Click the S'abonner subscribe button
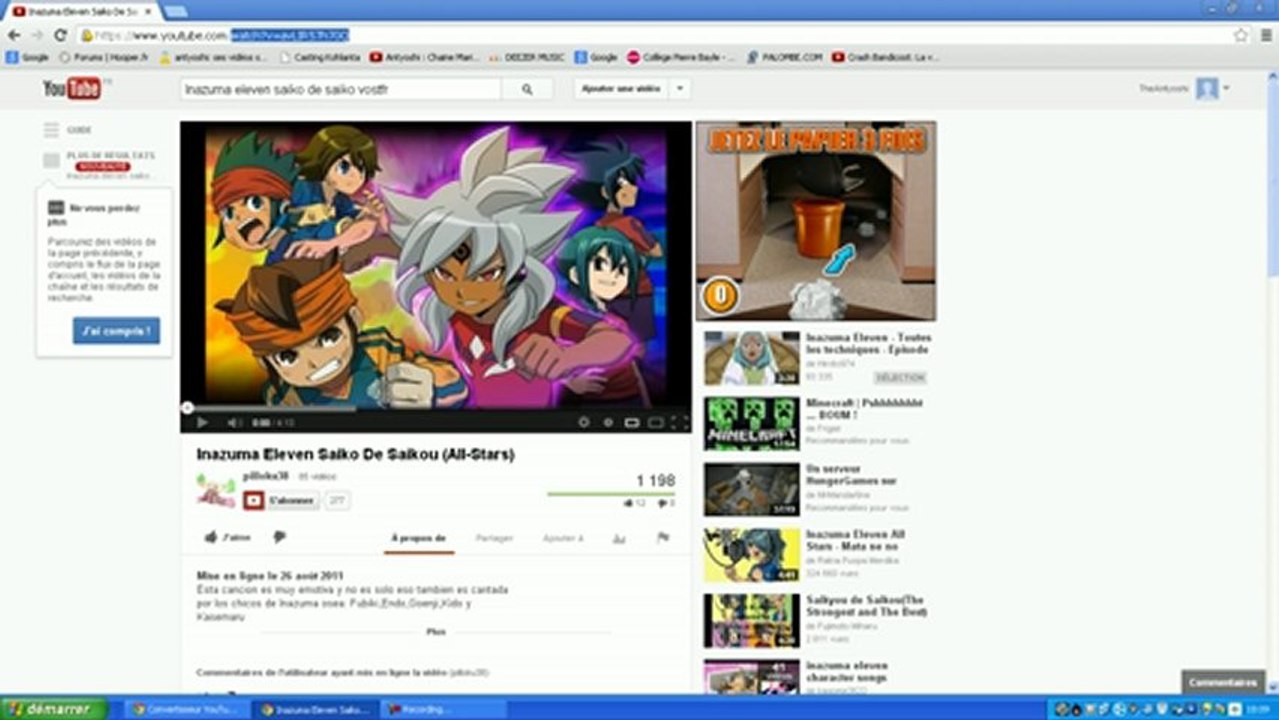 click(291, 500)
